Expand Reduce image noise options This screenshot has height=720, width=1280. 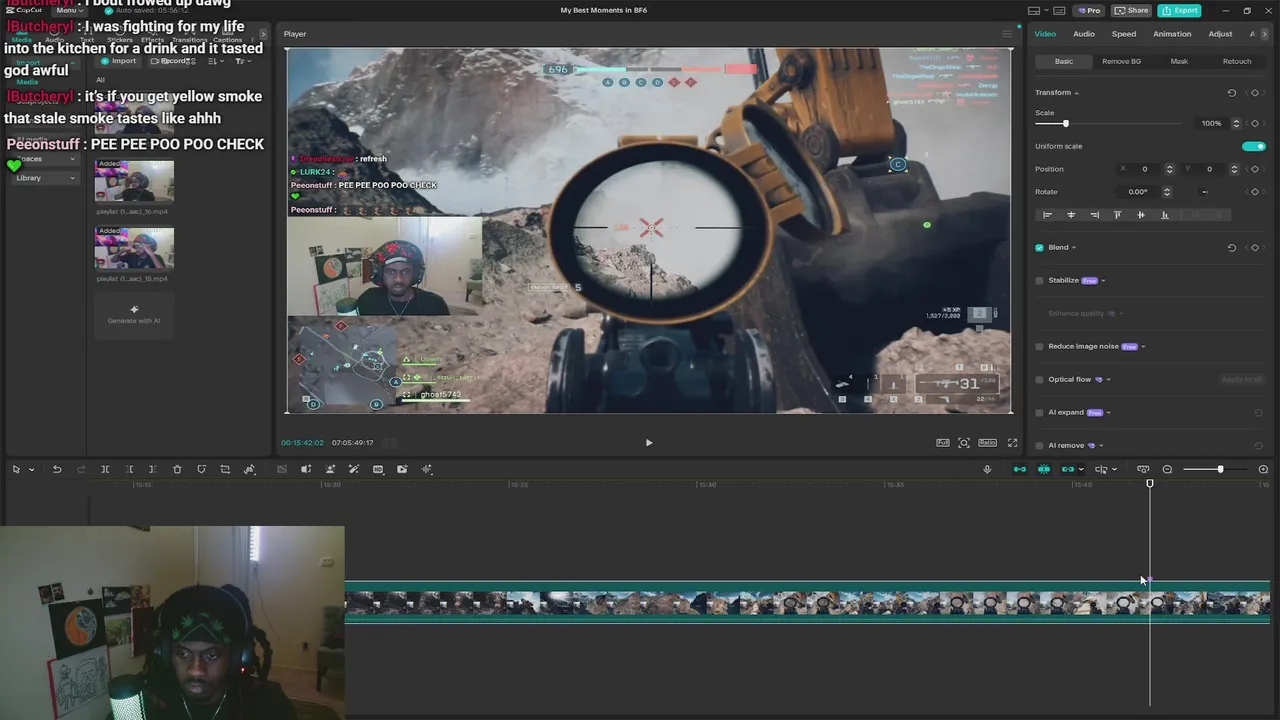coord(1143,347)
